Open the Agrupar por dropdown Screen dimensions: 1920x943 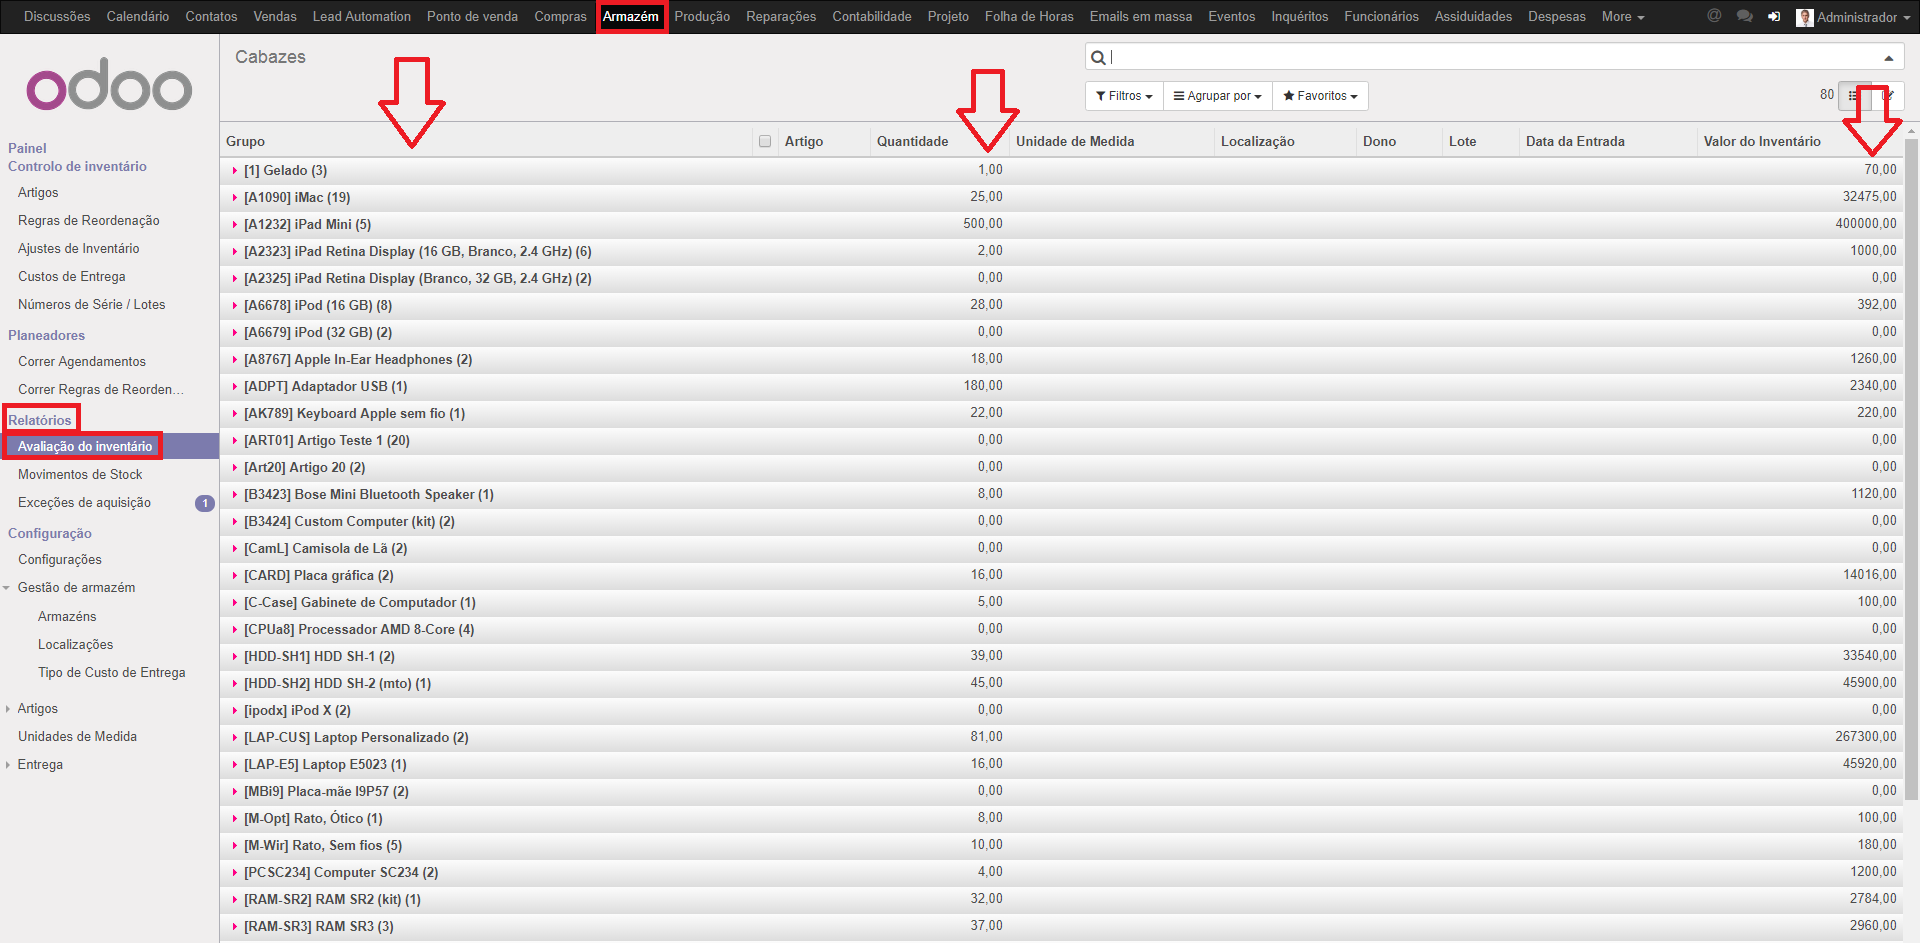[x=1217, y=96]
